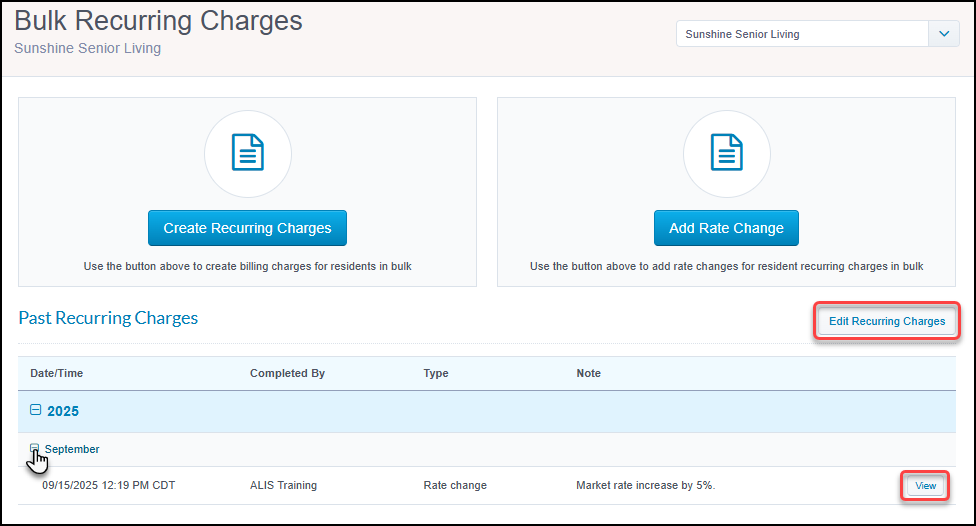Select the ALIS Training cell
The width and height of the screenshot is (976, 526).
[x=283, y=485]
